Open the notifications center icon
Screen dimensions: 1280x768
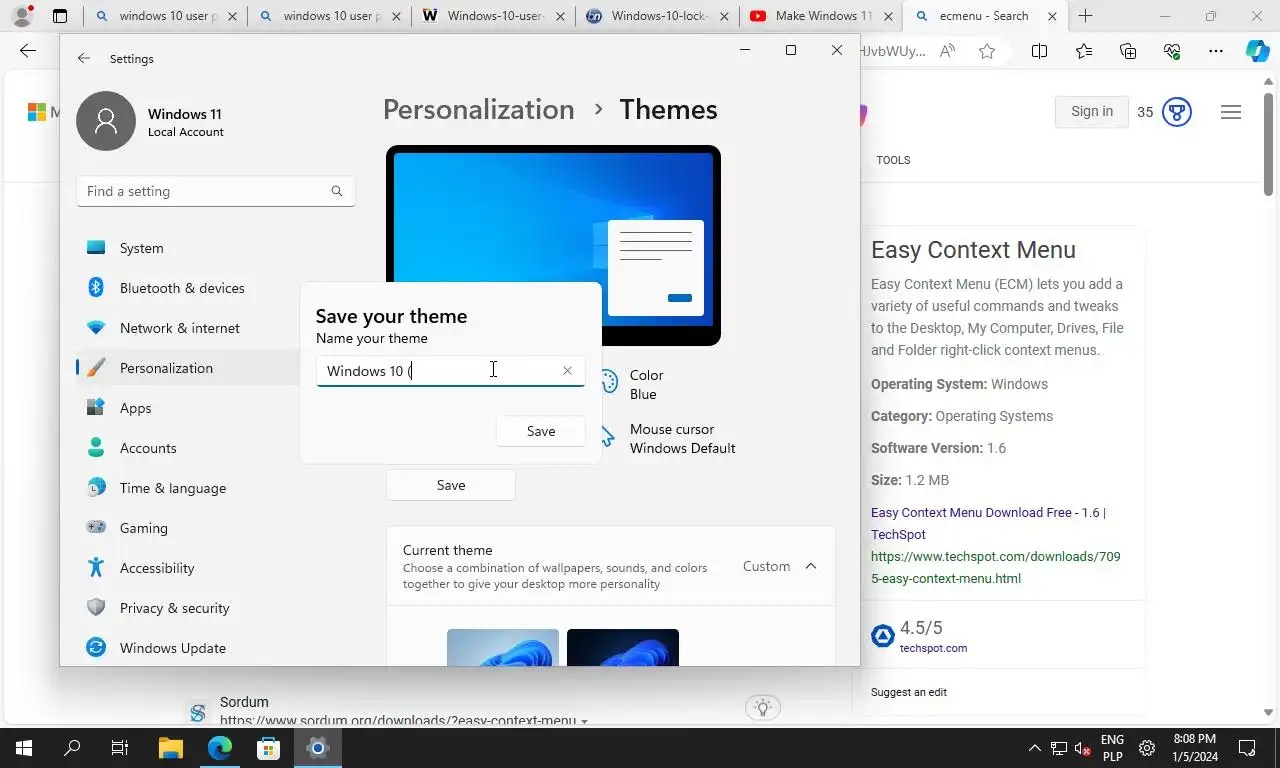click(1247, 748)
